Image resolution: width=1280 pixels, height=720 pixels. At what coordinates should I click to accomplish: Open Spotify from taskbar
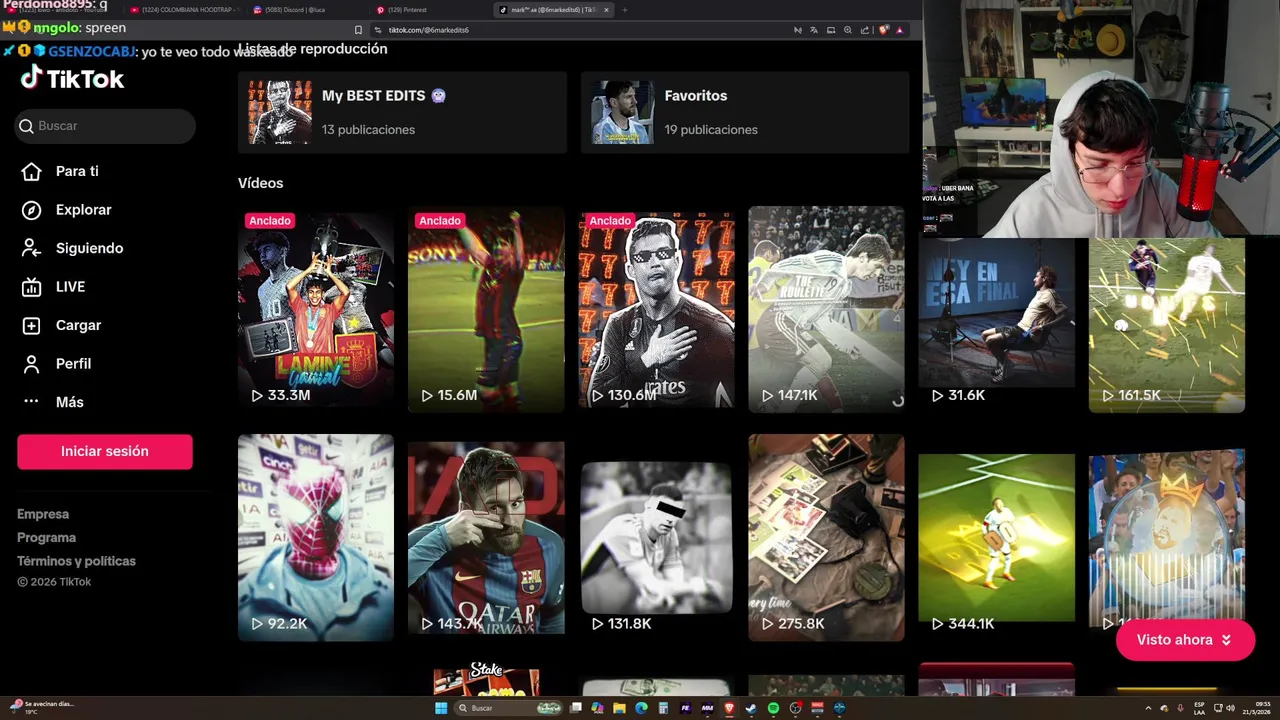point(773,708)
